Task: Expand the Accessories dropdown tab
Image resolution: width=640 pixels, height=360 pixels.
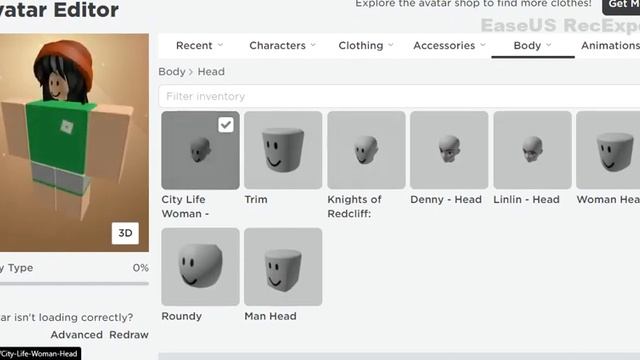Action: (x=449, y=45)
